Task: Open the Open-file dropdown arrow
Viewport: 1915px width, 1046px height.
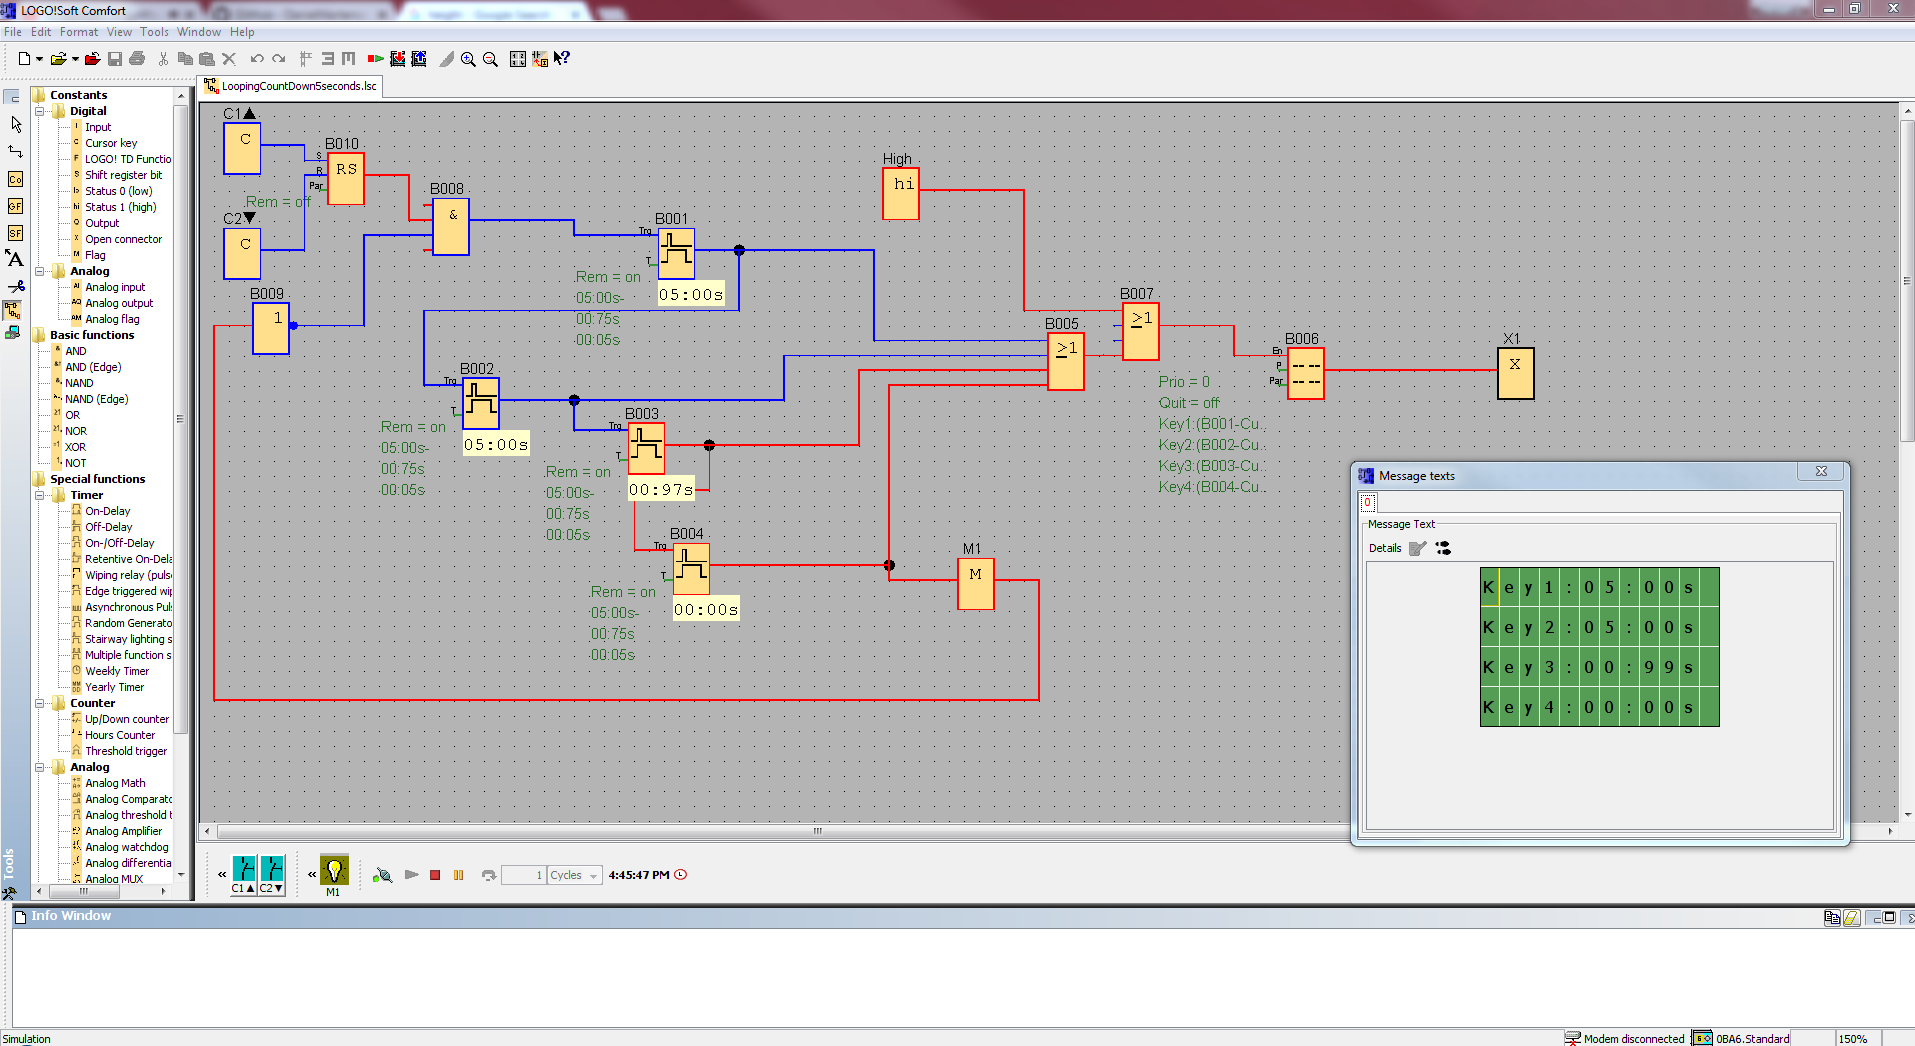Action: pos(75,59)
